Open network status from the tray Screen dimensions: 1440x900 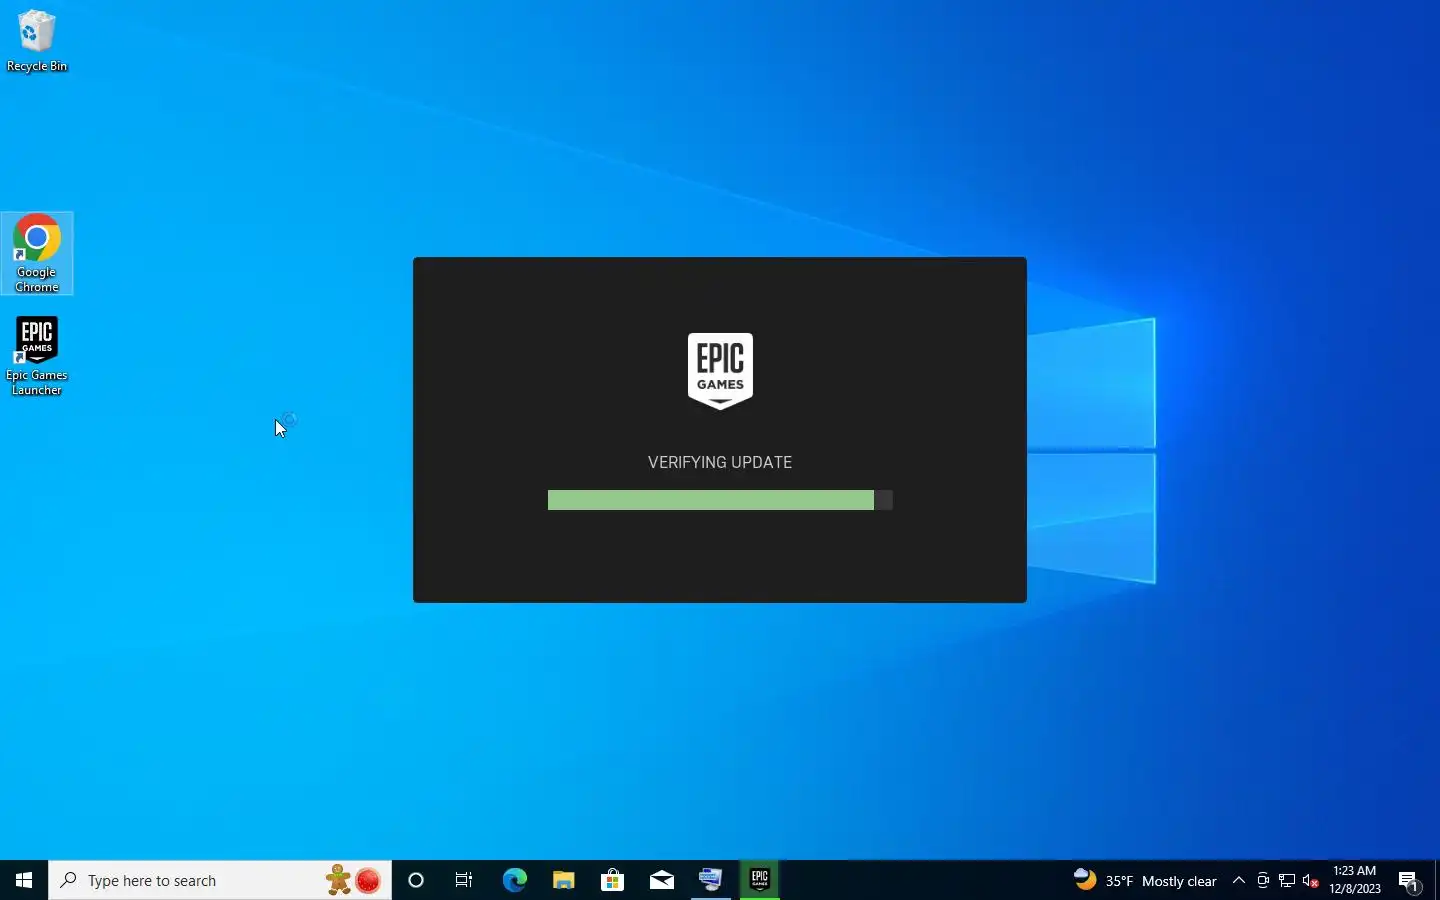coord(1288,880)
